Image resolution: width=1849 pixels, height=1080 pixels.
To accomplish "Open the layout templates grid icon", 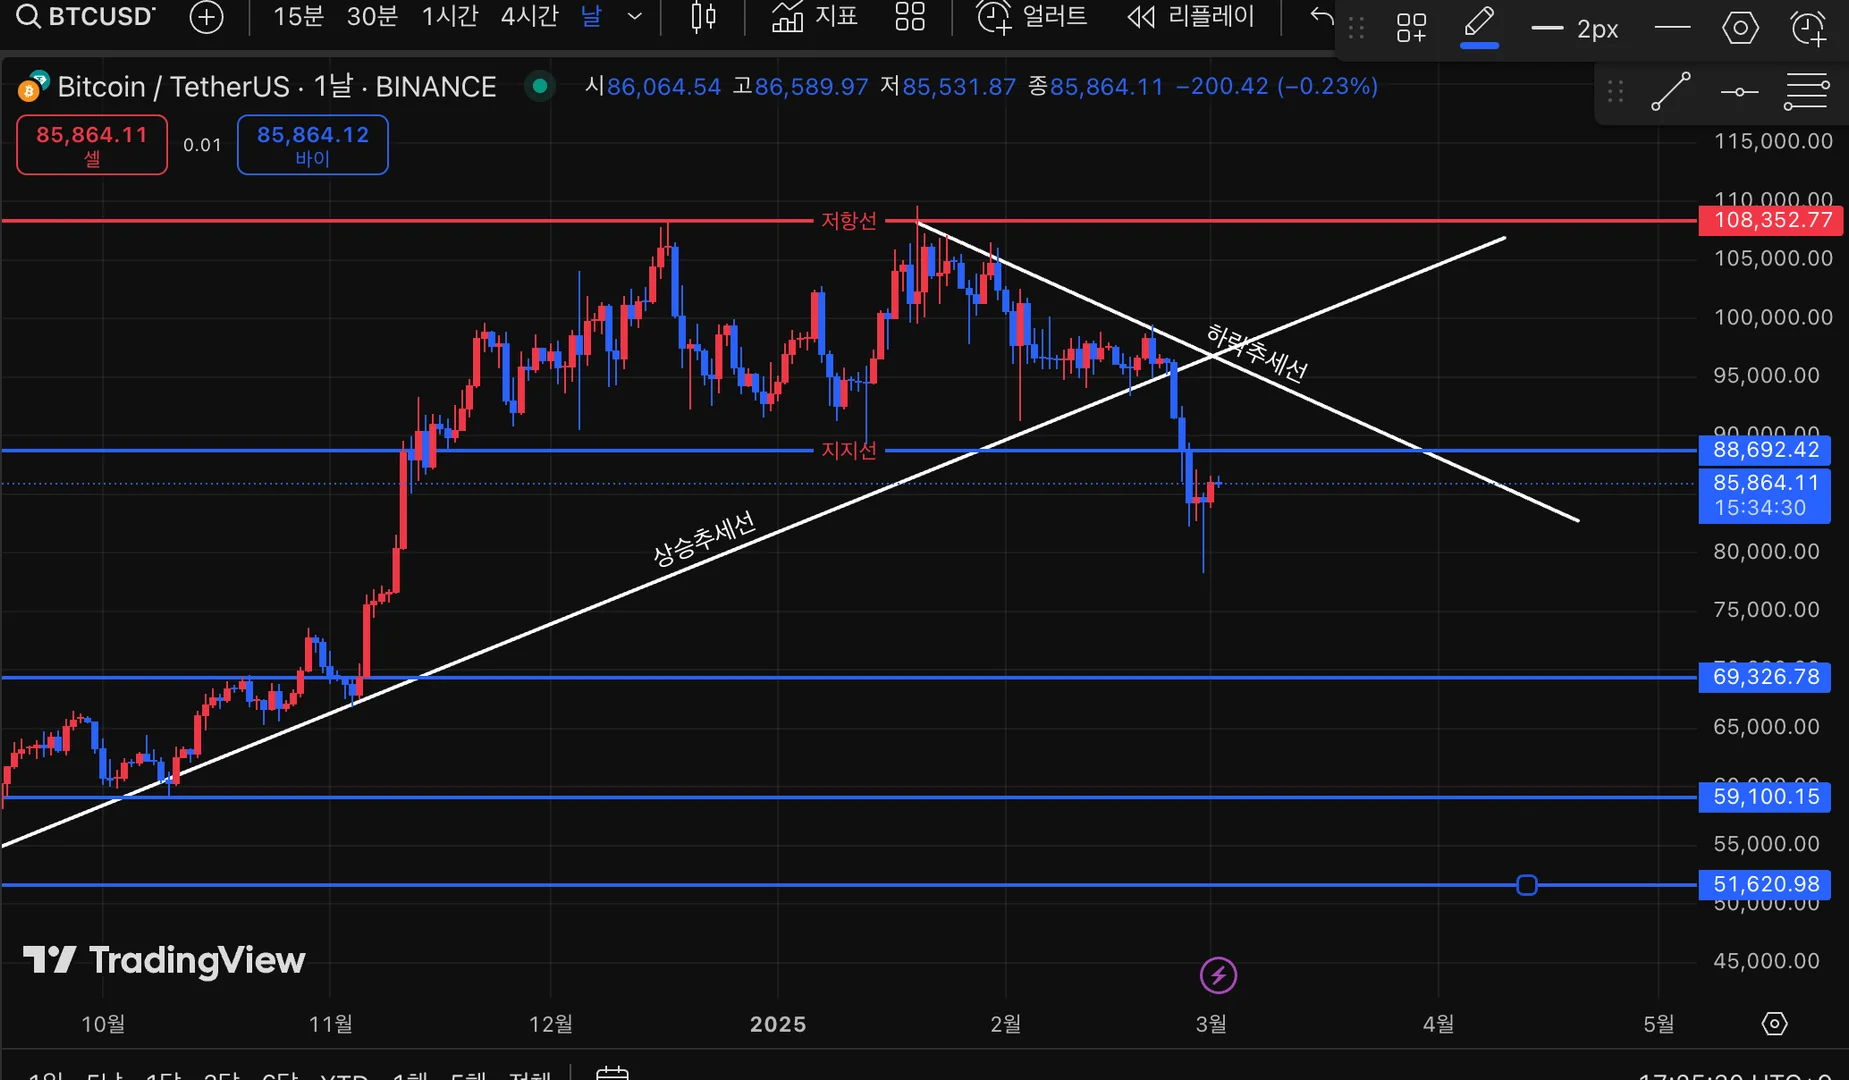I will (909, 16).
